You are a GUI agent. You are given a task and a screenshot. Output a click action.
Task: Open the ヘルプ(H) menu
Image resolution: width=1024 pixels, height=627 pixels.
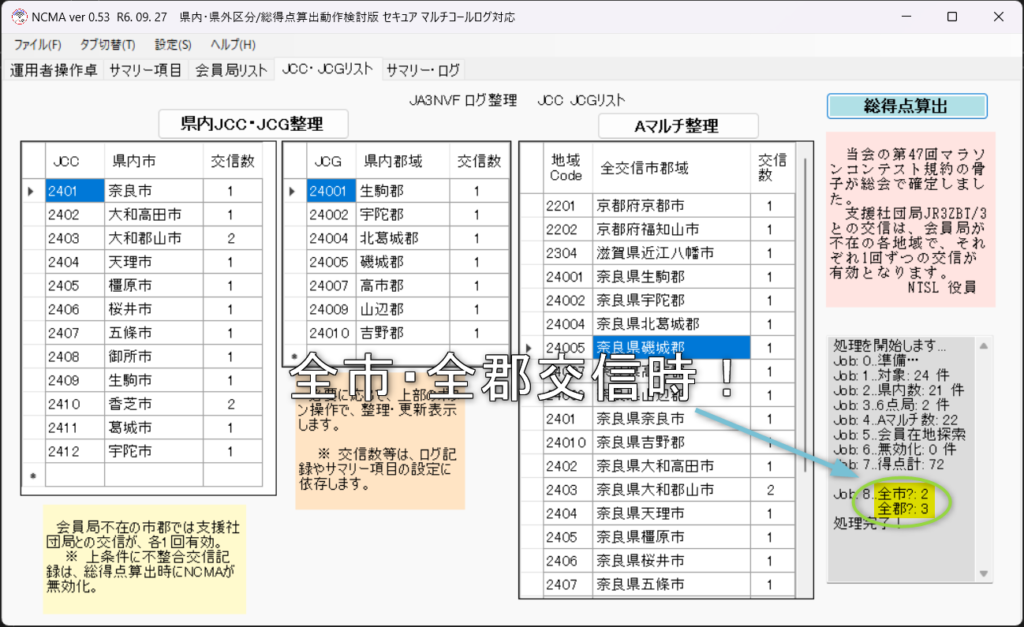(x=232, y=45)
